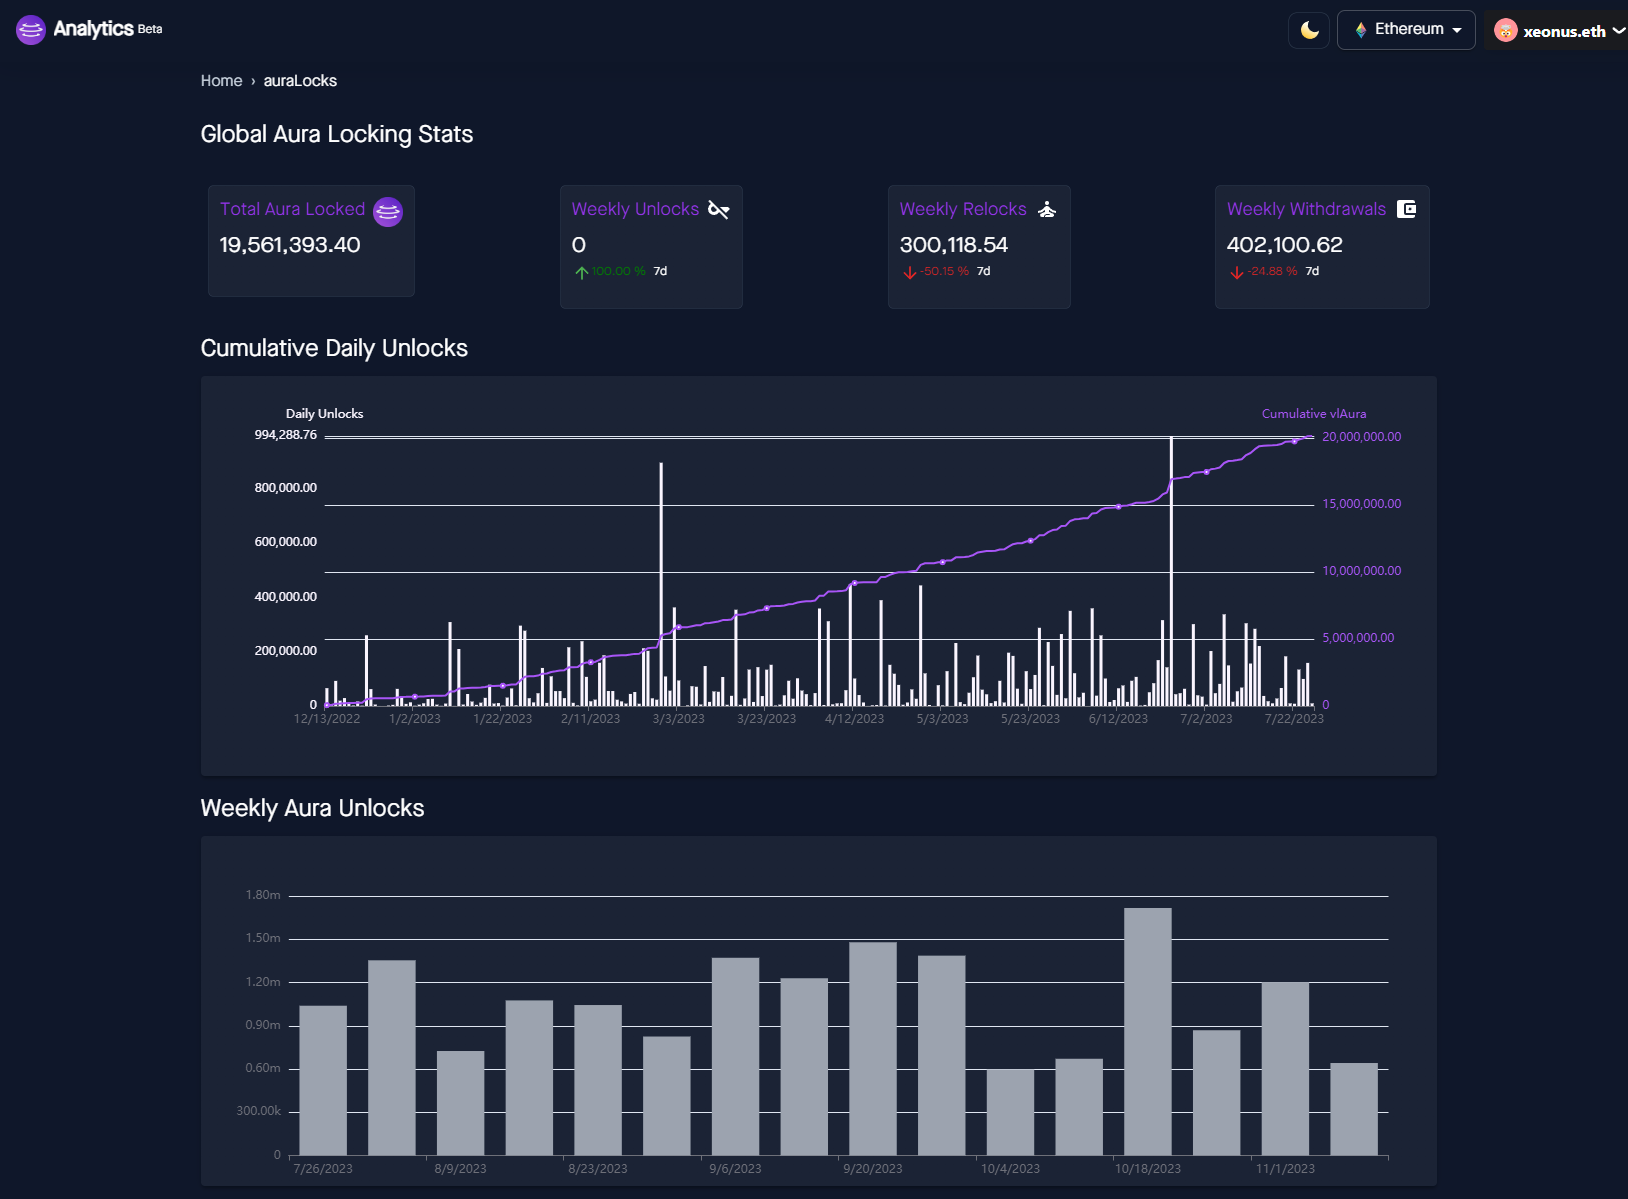Click the tallest daily unlock bar near 7/2/2023
1628x1199 pixels.
tap(1171, 571)
